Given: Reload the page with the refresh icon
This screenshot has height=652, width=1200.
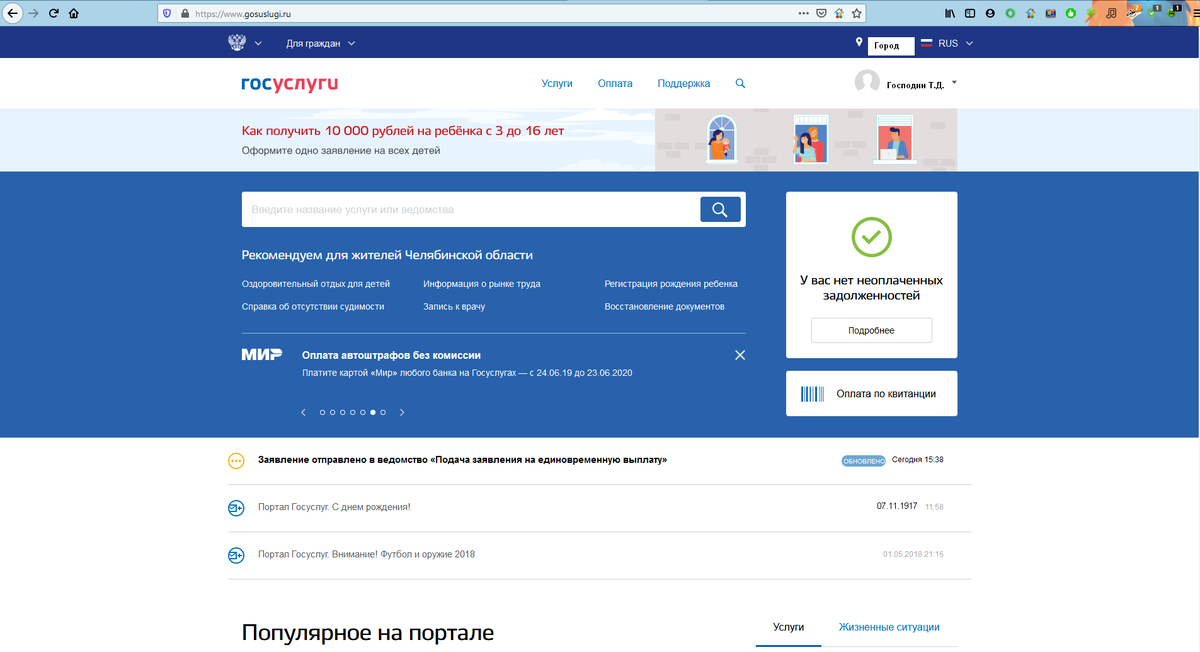Looking at the screenshot, I should 54,14.
